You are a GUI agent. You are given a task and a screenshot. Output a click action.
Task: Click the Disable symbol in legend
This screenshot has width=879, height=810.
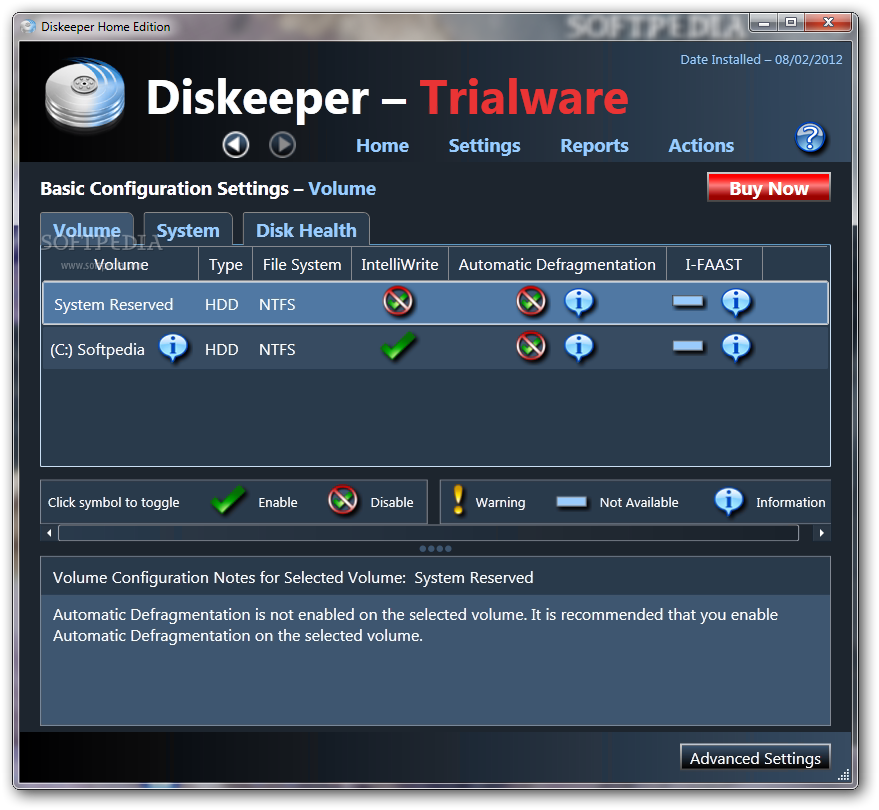pyautogui.click(x=343, y=500)
